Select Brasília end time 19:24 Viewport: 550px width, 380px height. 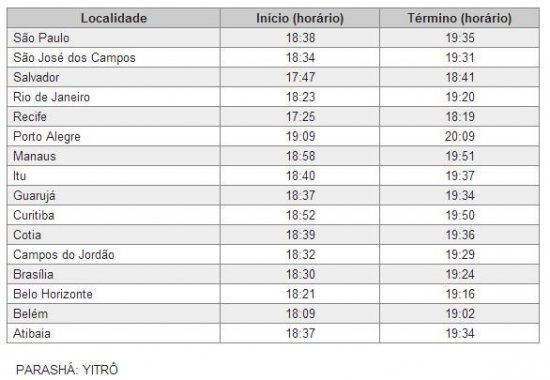[x=460, y=274]
